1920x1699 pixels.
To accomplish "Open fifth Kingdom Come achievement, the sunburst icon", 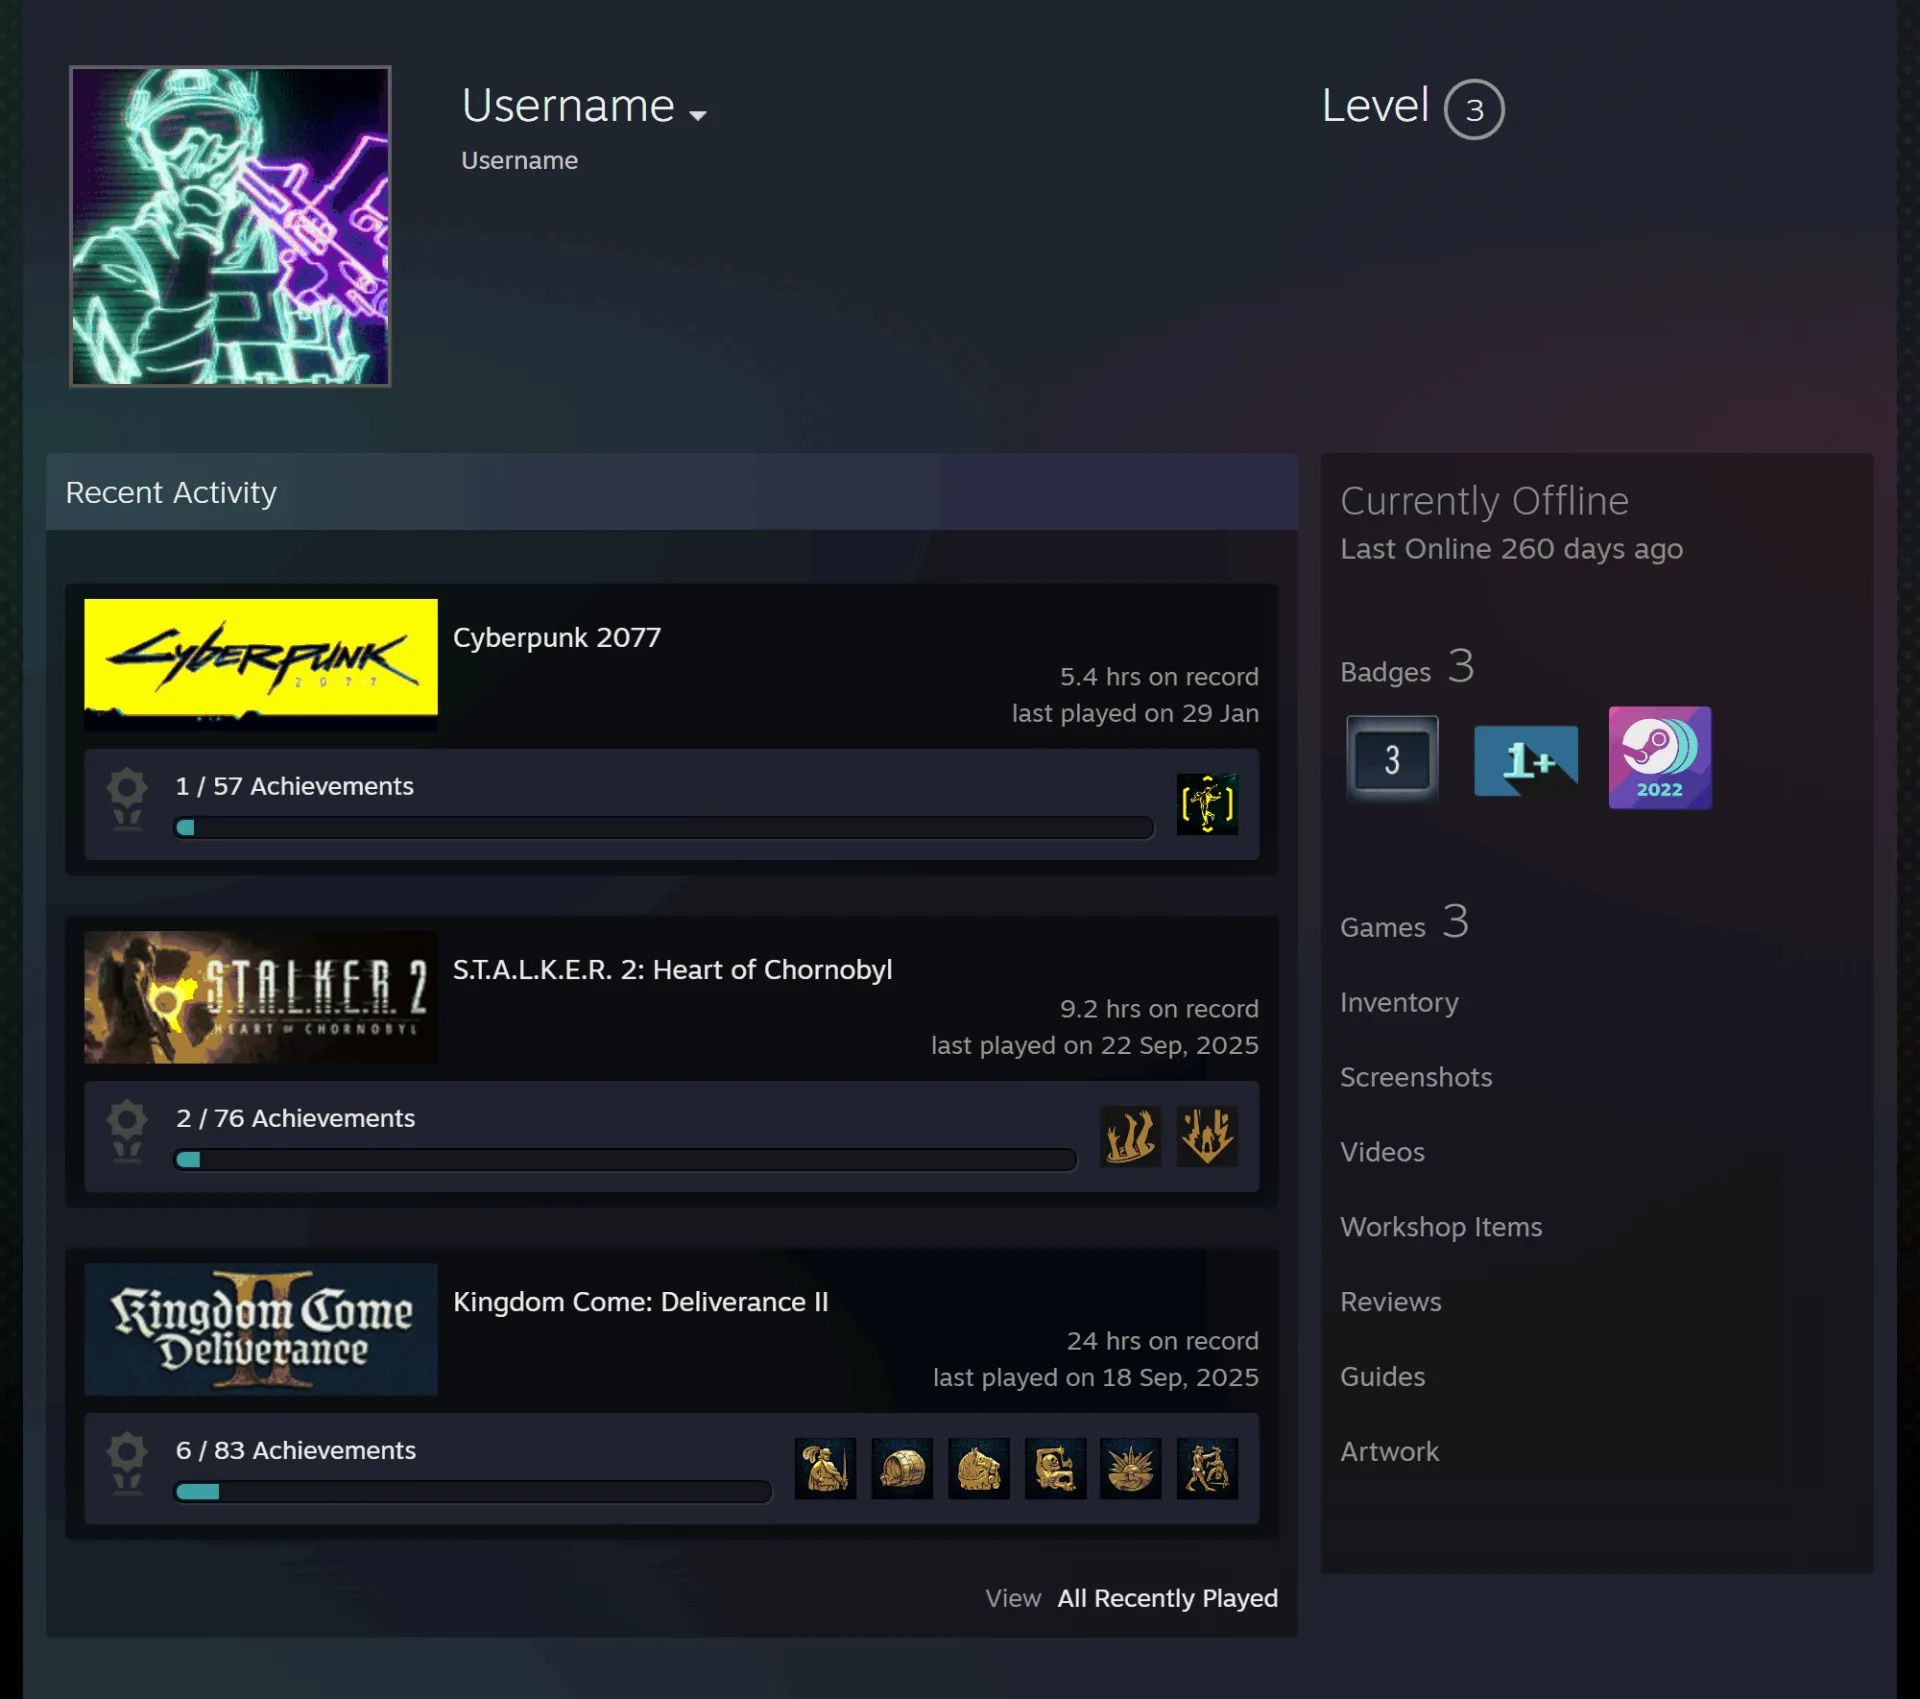I will (x=1131, y=1468).
